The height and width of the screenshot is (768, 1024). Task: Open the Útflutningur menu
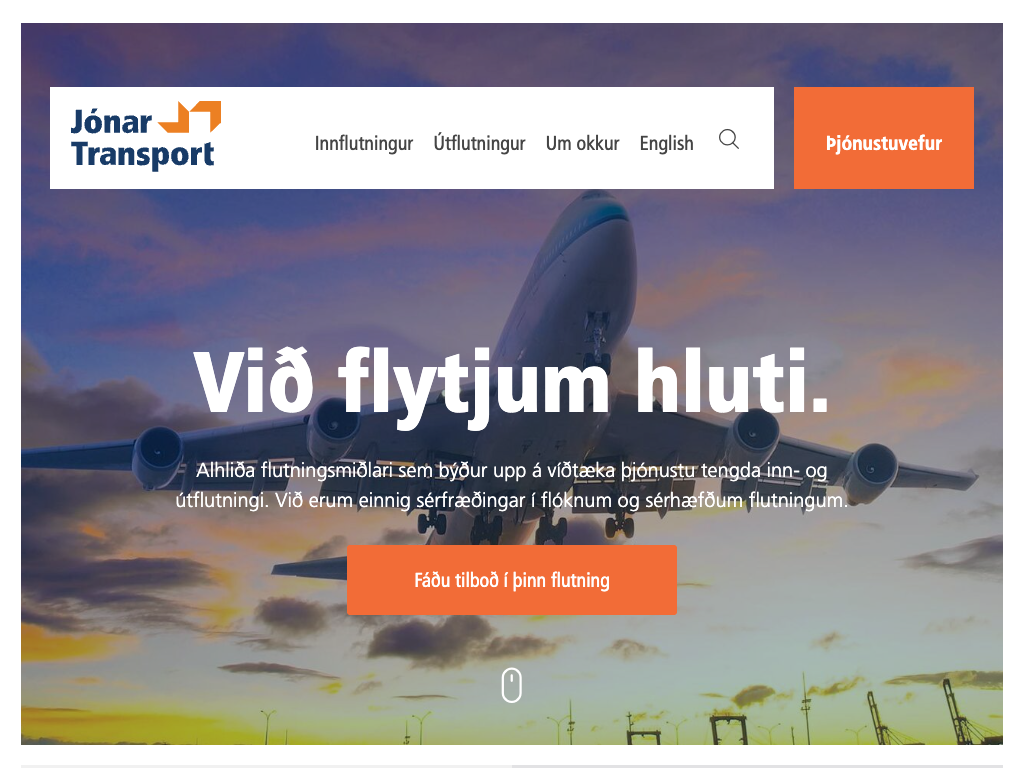pos(479,142)
